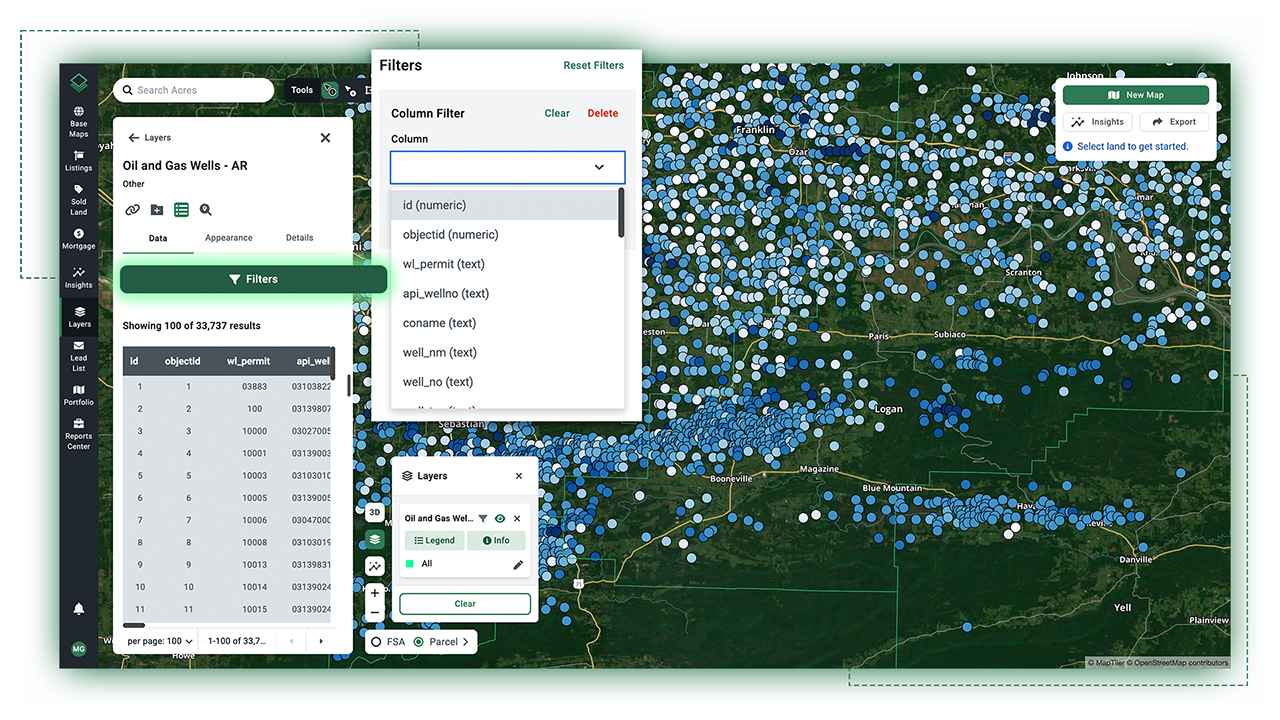Open the Lead List sidebar item
This screenshot has width=1280, height=720.
coord(79,356)
